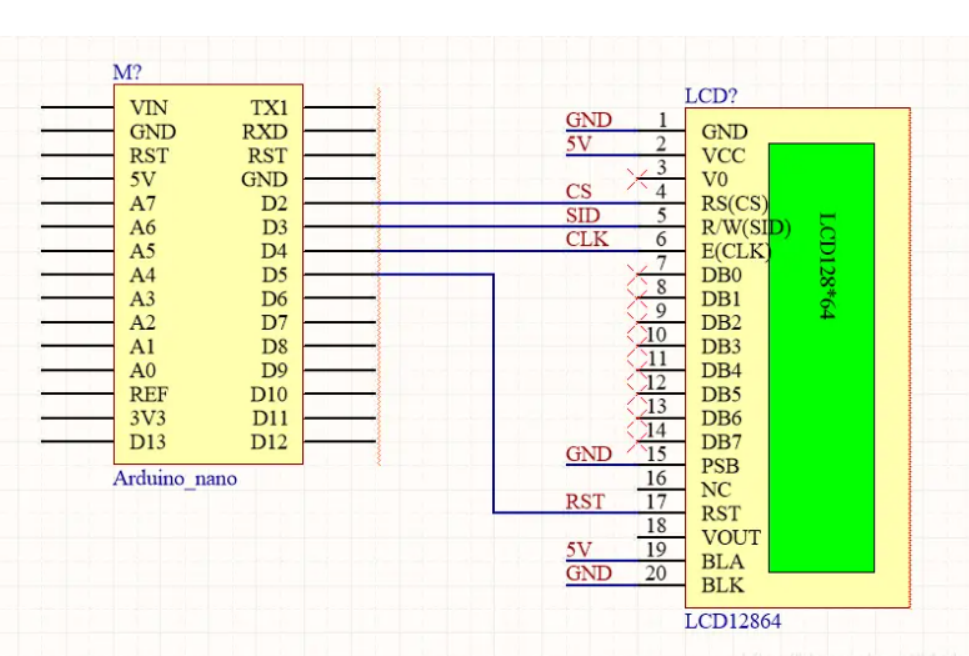
Task: Click the red CS net label
Action: pyautogui.click(x=578, y=192)
